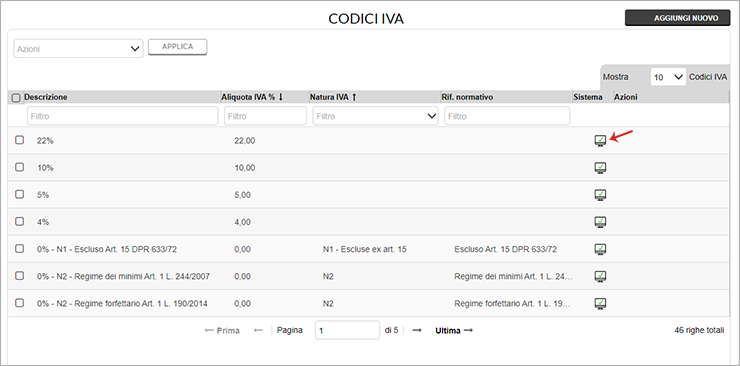This screenshot has width=740, height=366.
Task: Click the Sistema icon for Regime dei minimi row
Action: (x=600, y=276)
